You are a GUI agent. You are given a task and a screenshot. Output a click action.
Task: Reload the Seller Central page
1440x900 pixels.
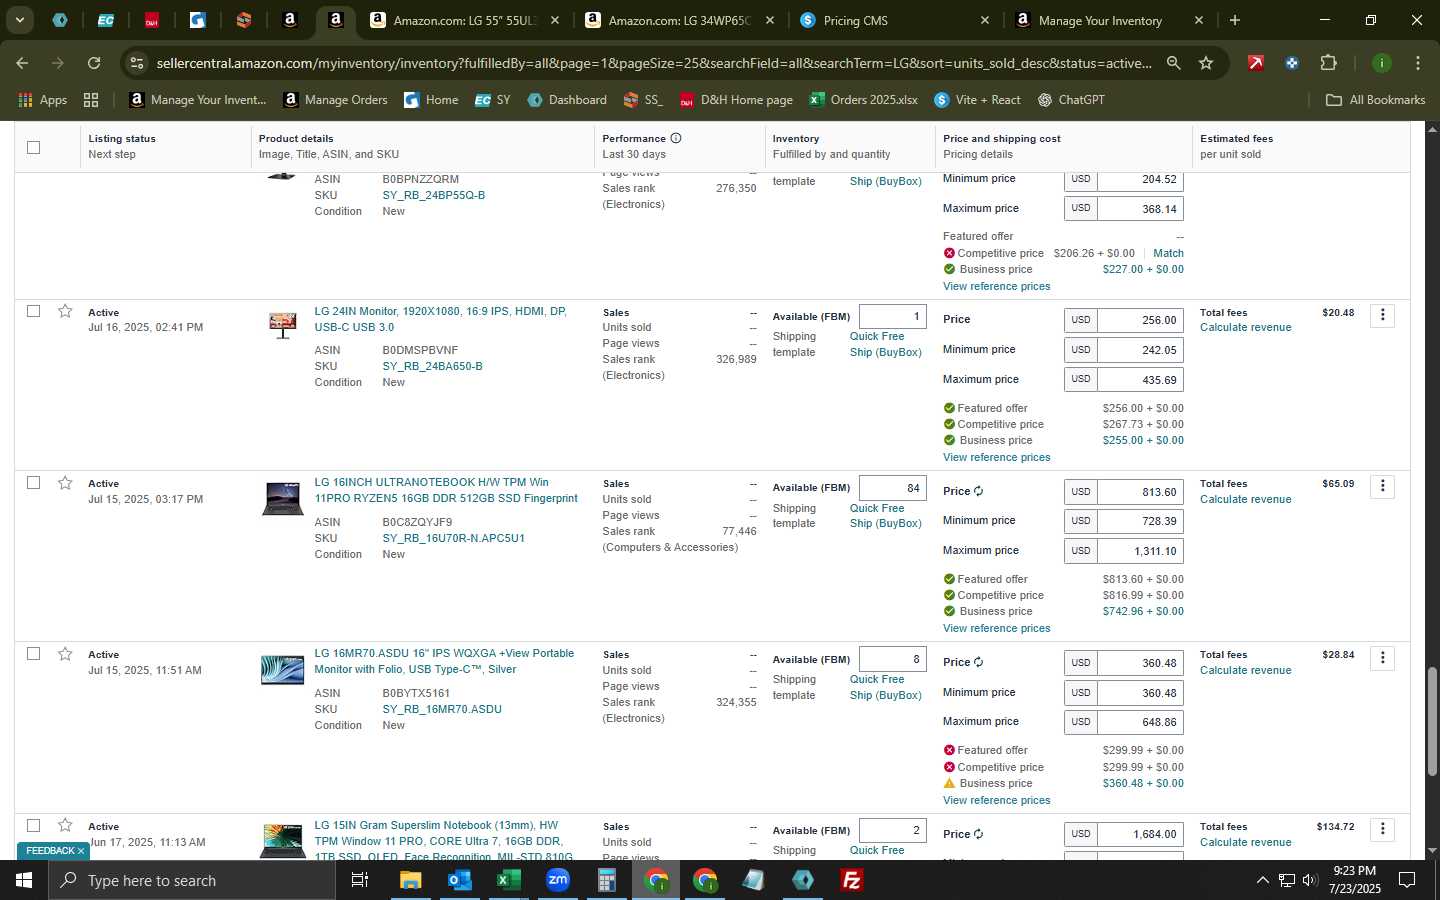pyautogui.click(x=93, y=63)
